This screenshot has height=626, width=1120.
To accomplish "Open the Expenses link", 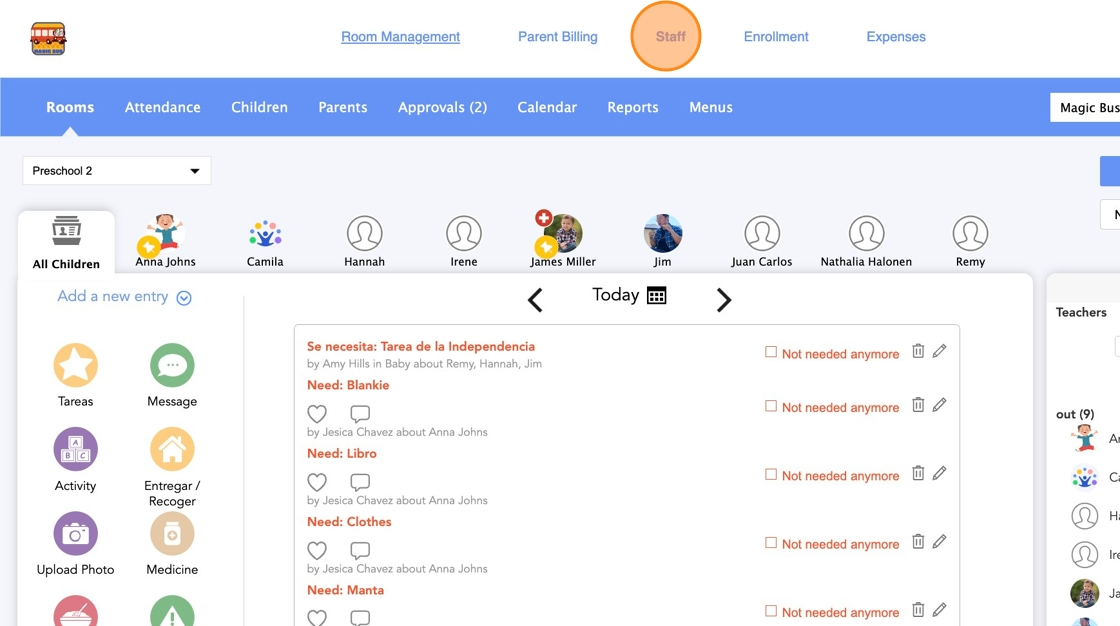I will [x=896, y=36].
